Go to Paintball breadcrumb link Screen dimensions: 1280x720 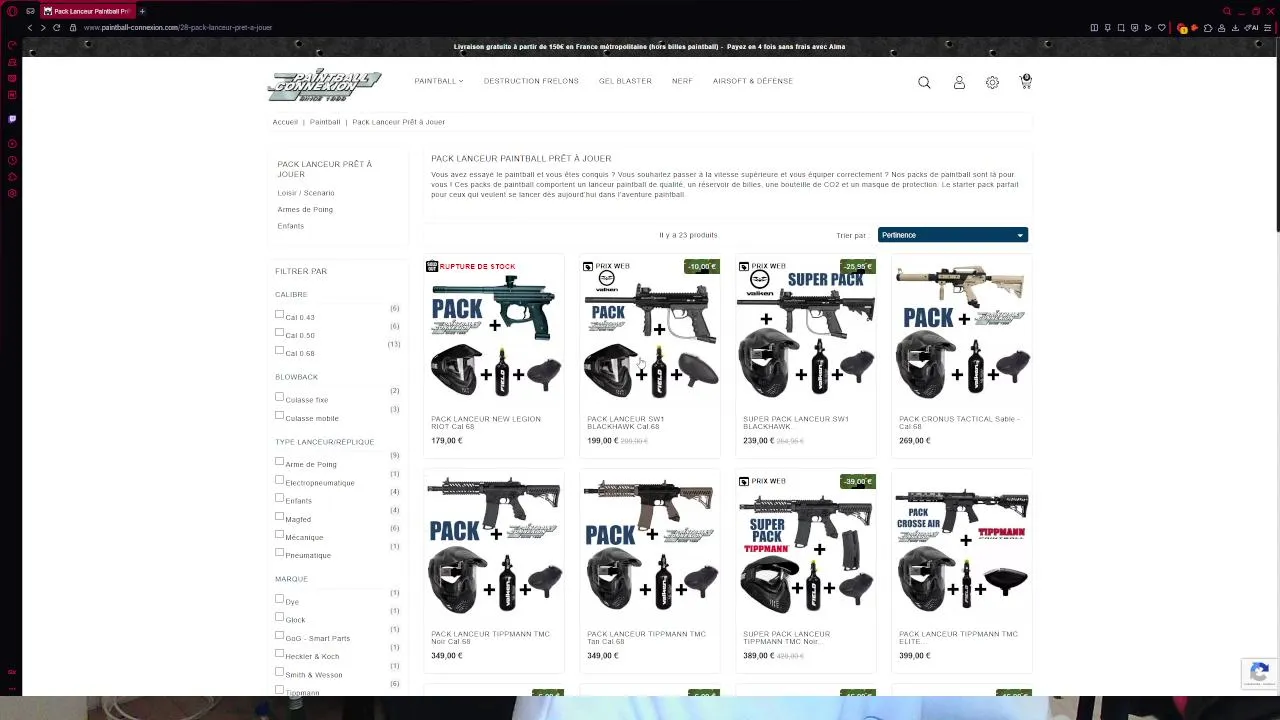[325, 122]
